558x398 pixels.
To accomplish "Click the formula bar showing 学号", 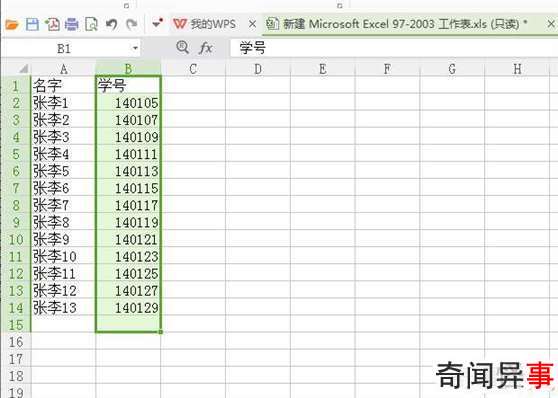I will (x=393, y=48).
